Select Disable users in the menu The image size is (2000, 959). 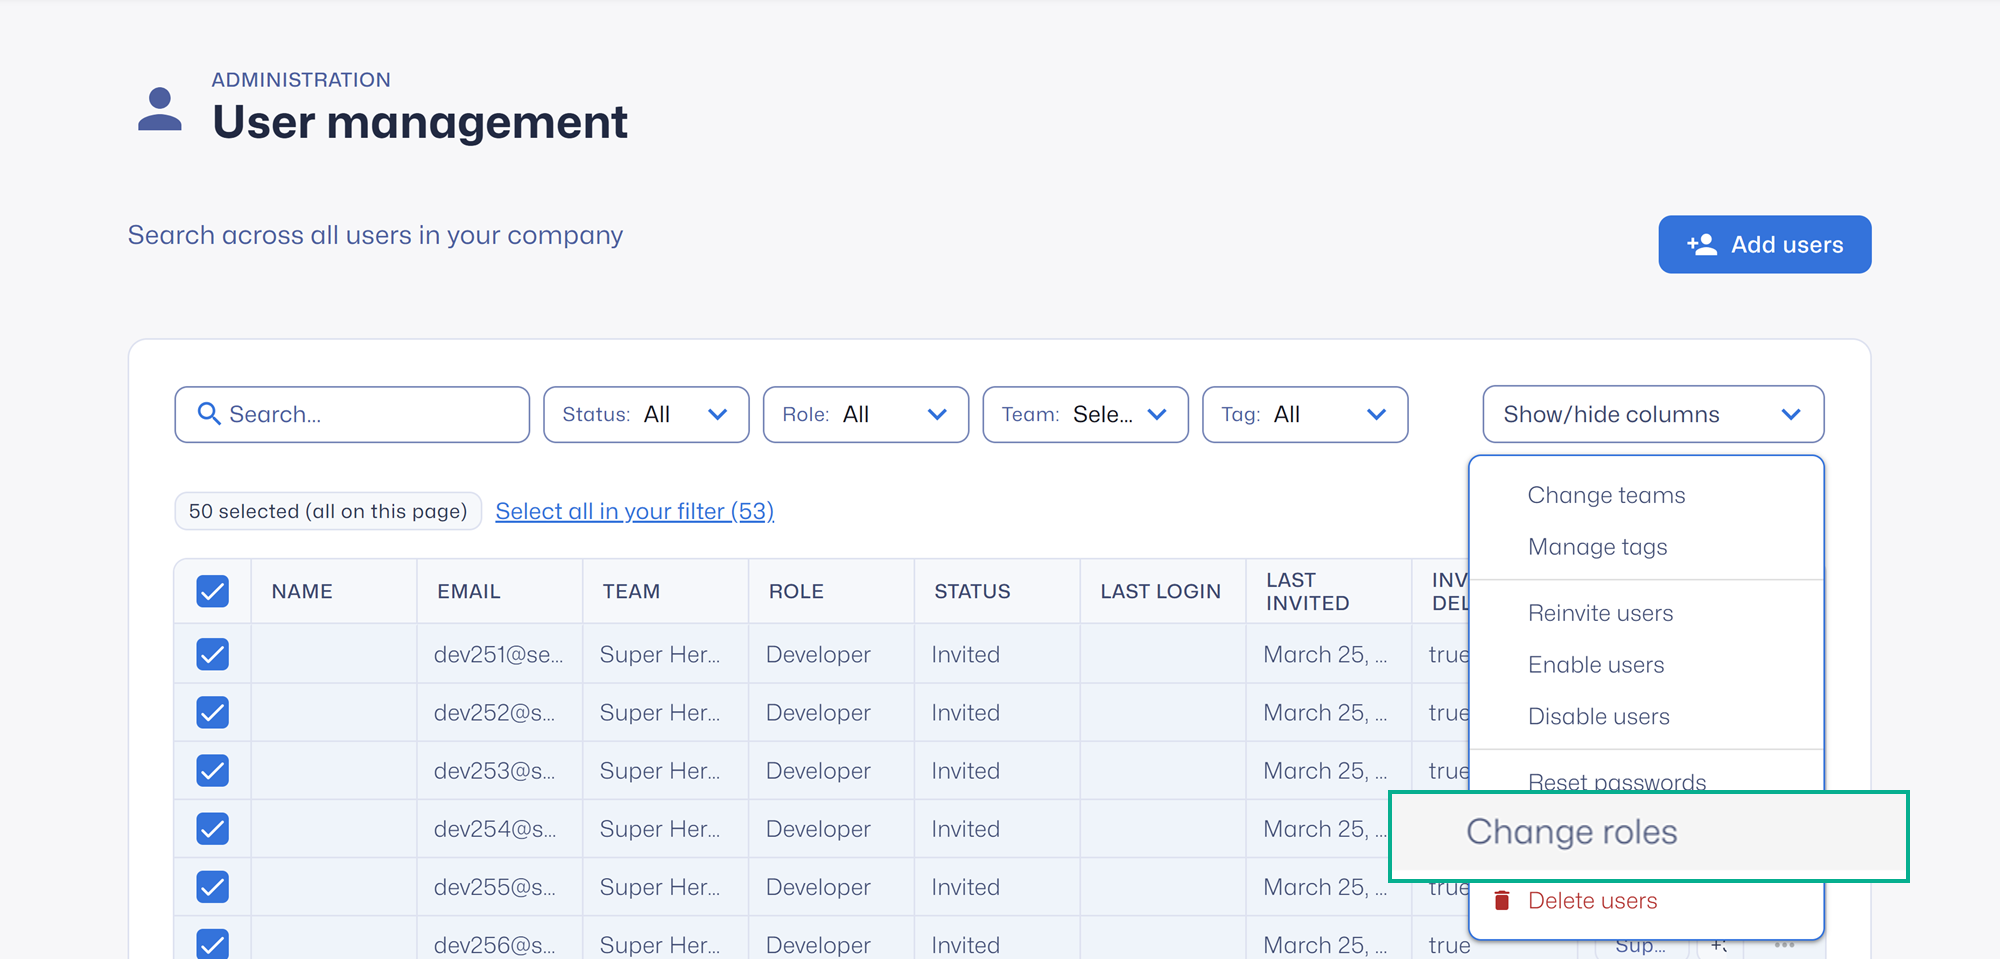coord(1599,716)
